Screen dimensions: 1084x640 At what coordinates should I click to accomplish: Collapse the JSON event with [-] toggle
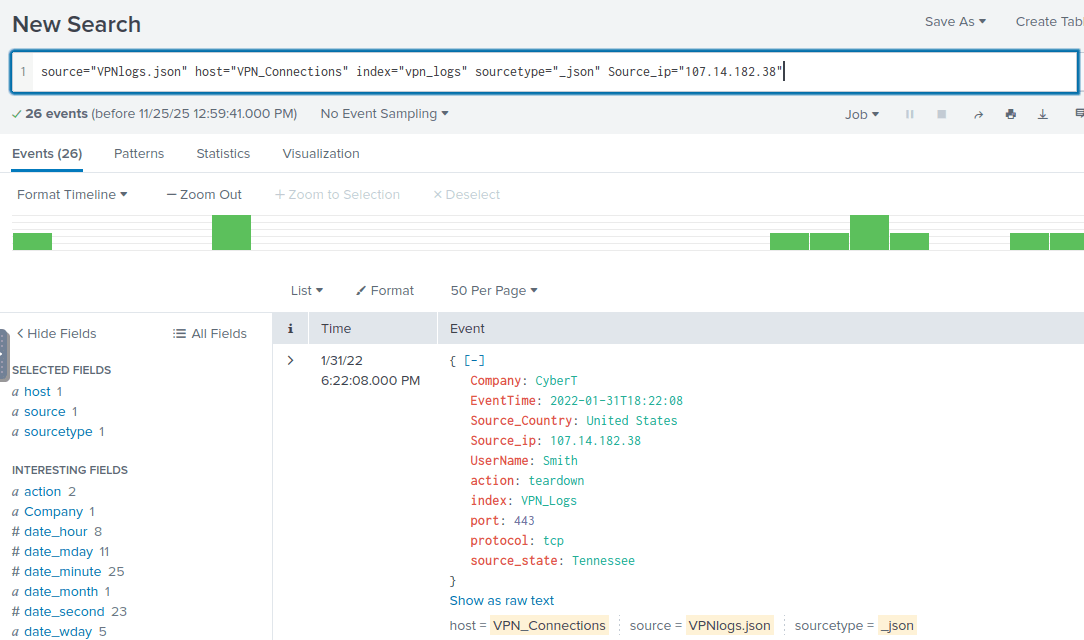[x=474, y=361]
